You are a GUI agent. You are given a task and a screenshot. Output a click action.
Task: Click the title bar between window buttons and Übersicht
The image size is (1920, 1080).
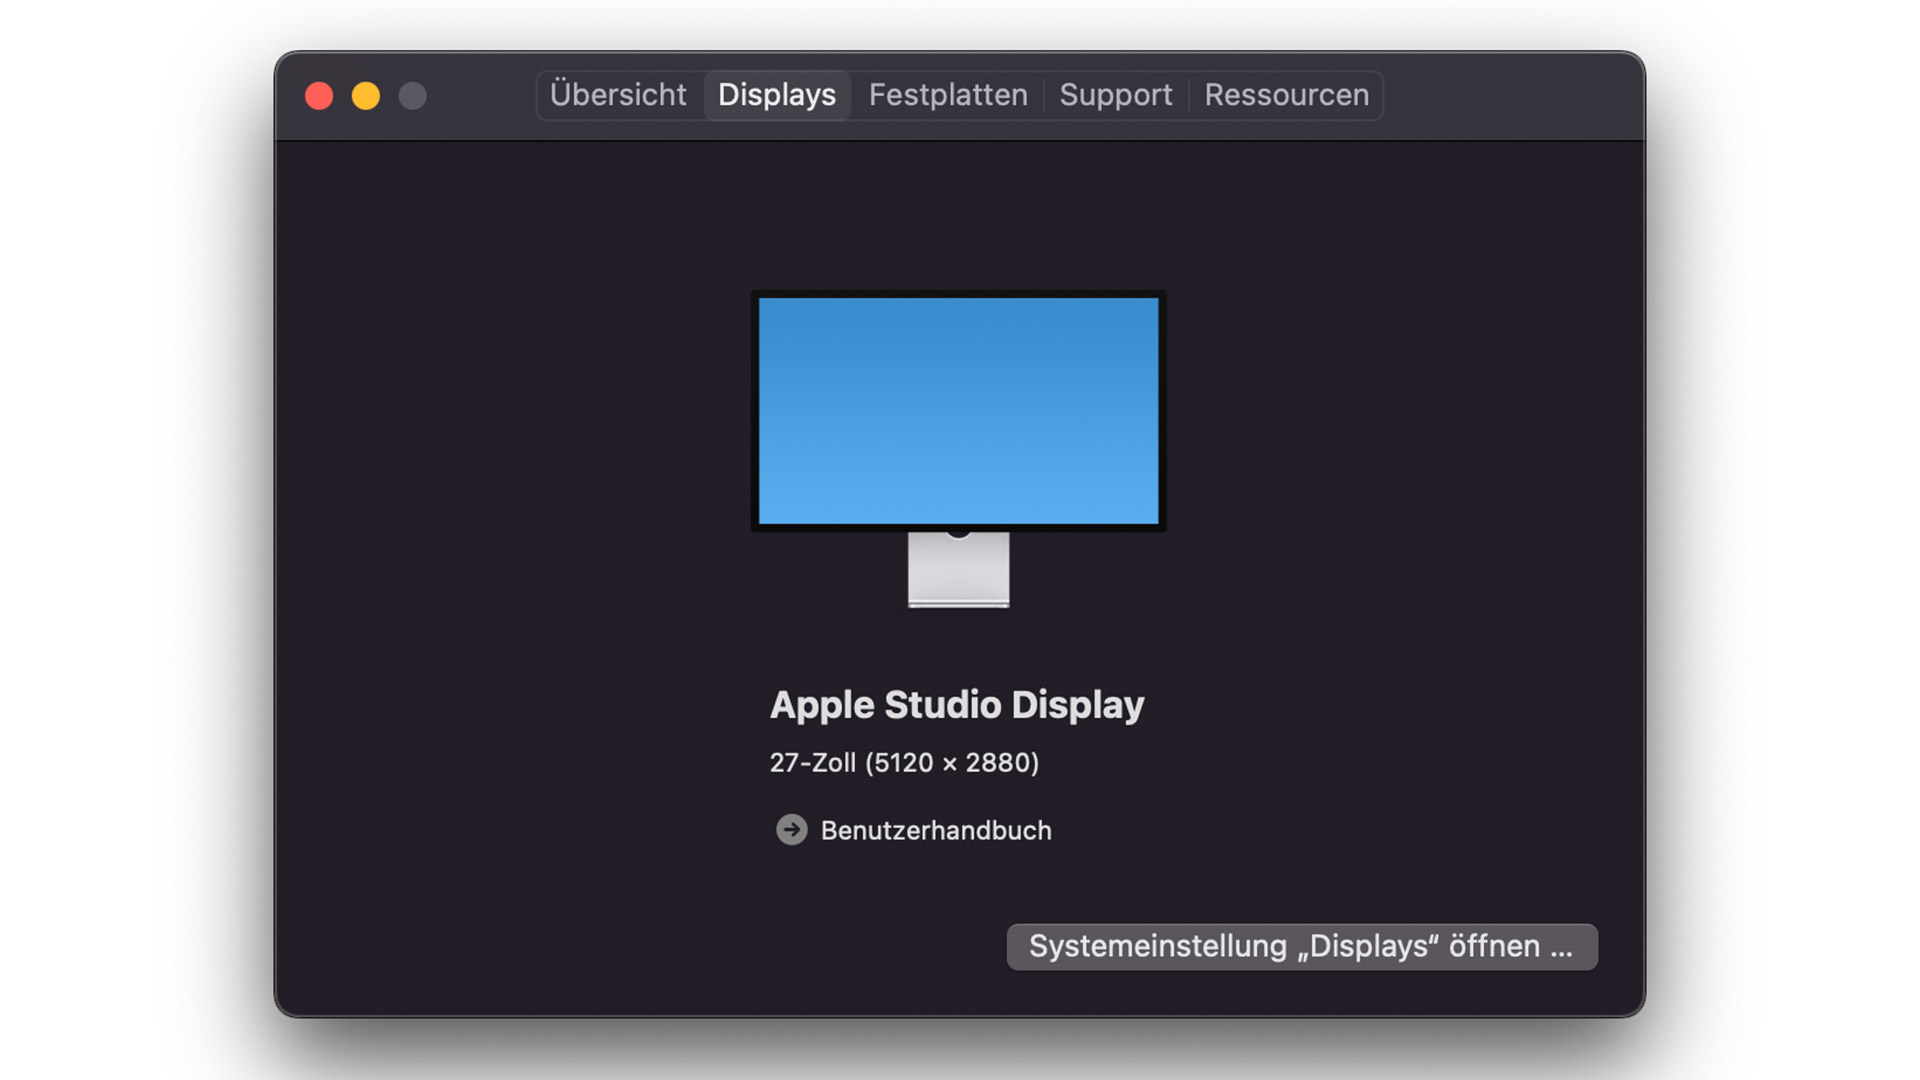[x=482, y=96]
